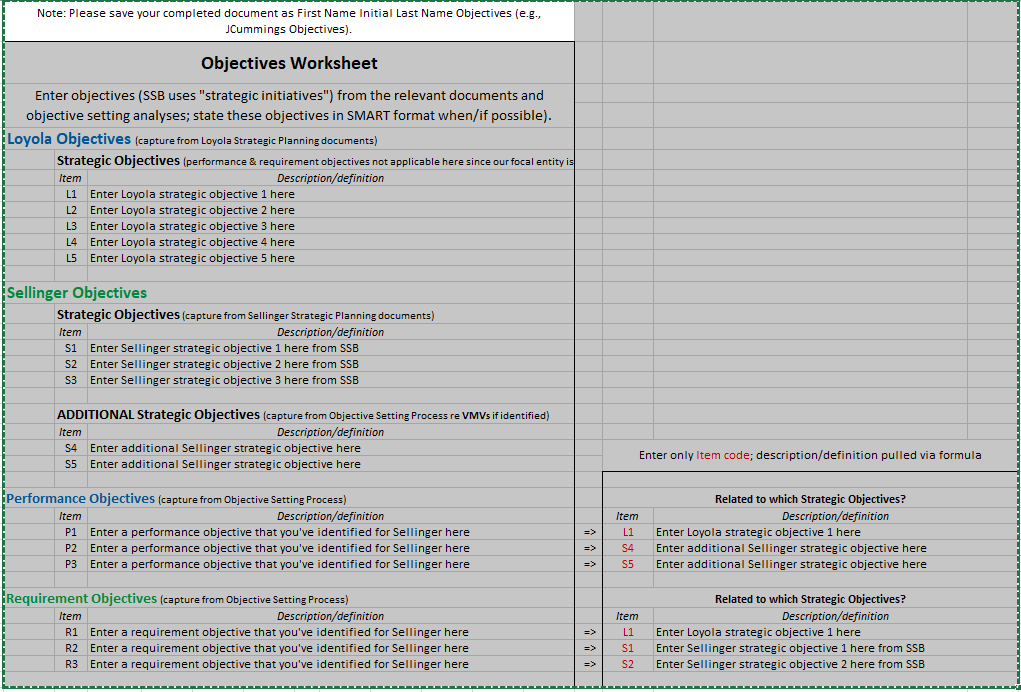Image resolution: width=1021 pixels, height=692 pixels.
Task: Click black item code S5 under ADDITIONAL objectives
Action: pyautogui.click(x=71, y=464)
